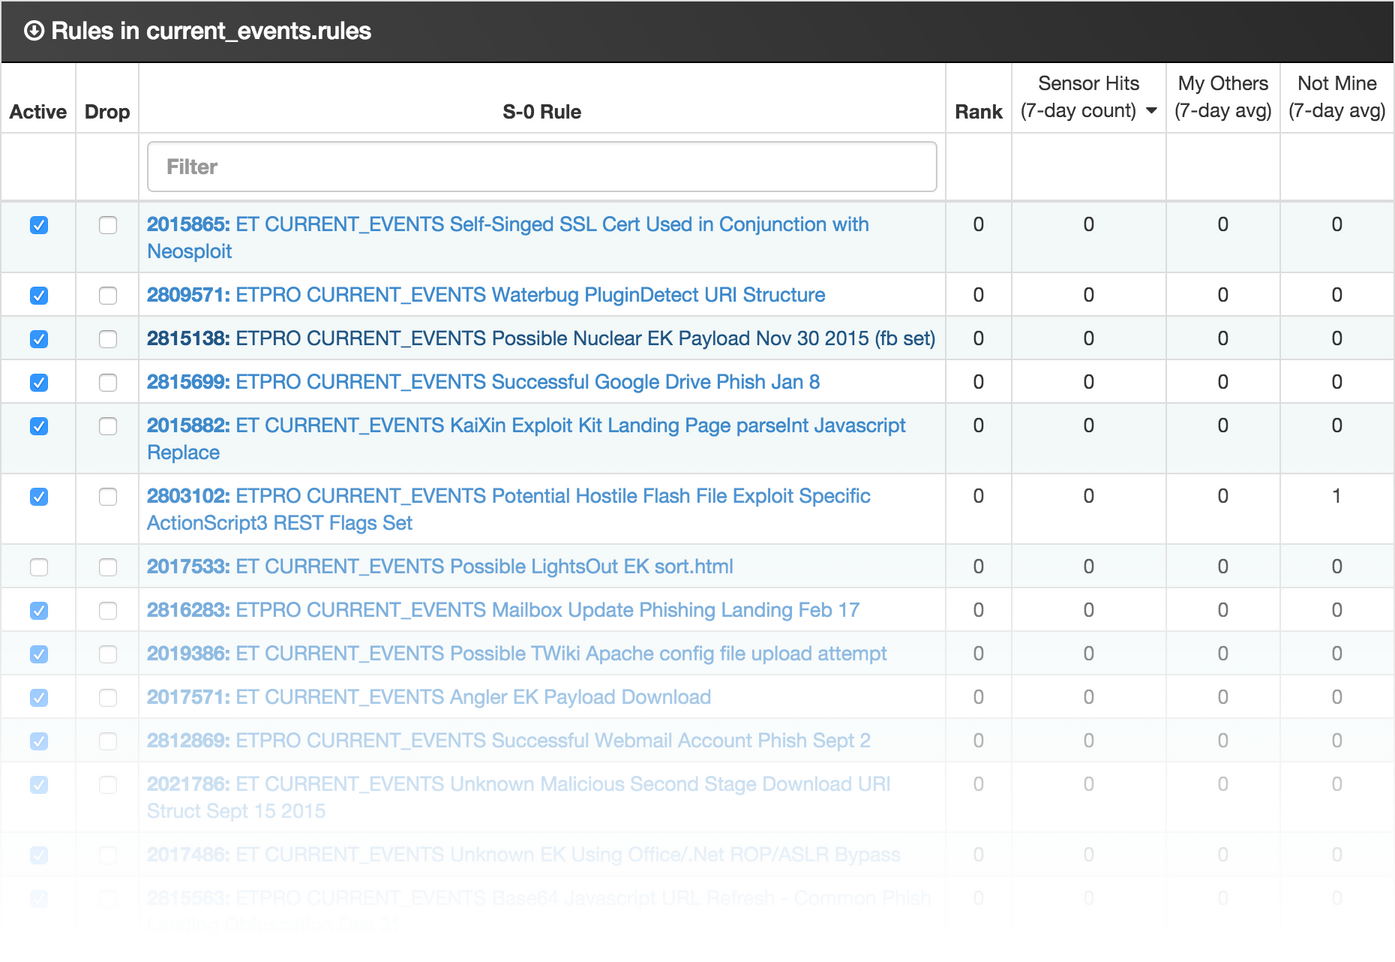
Task: Enable Drop for rule 2809571
Action: [107, 295]
